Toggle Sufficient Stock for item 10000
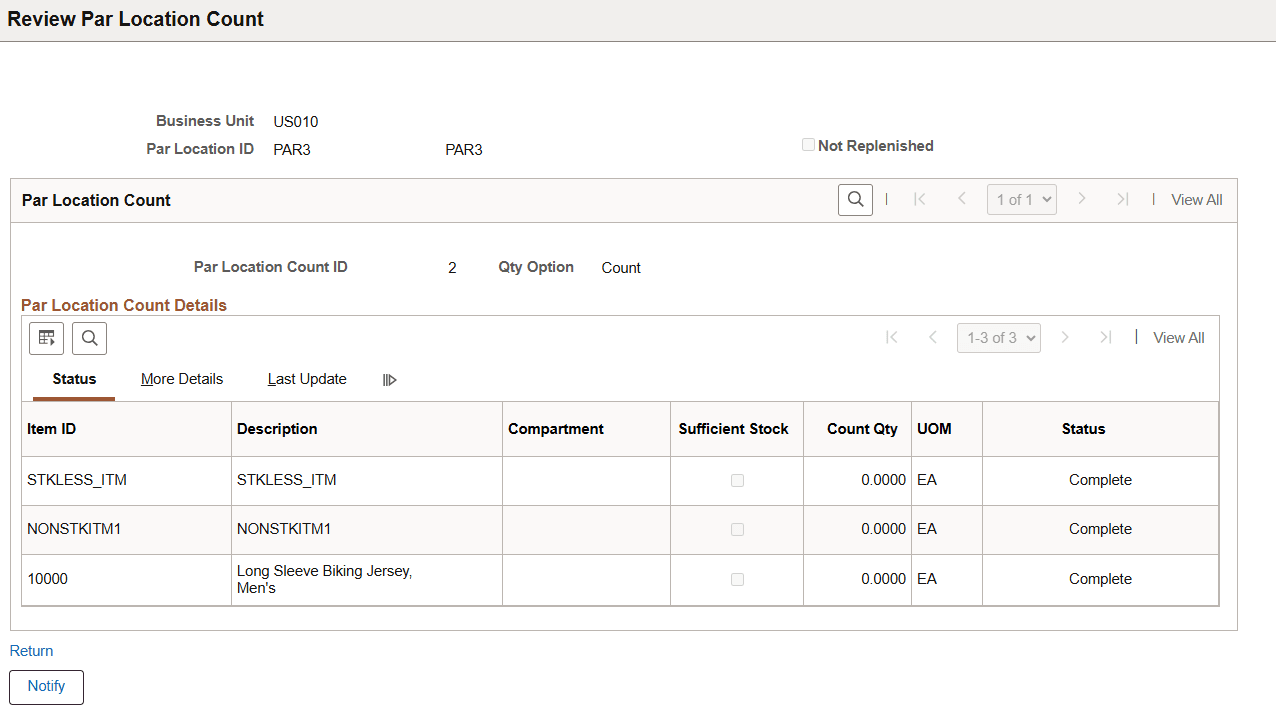The height and width of the screenshot is (719, 1276). (737, 579)
